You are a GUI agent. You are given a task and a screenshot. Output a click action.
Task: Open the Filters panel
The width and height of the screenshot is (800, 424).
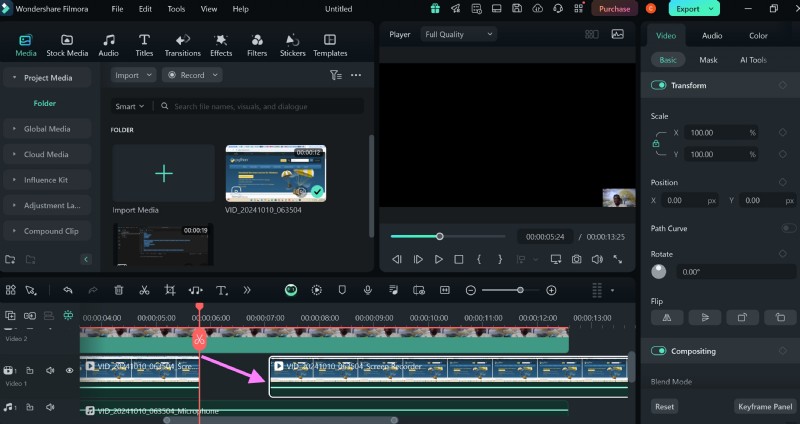tap(257, 45)
